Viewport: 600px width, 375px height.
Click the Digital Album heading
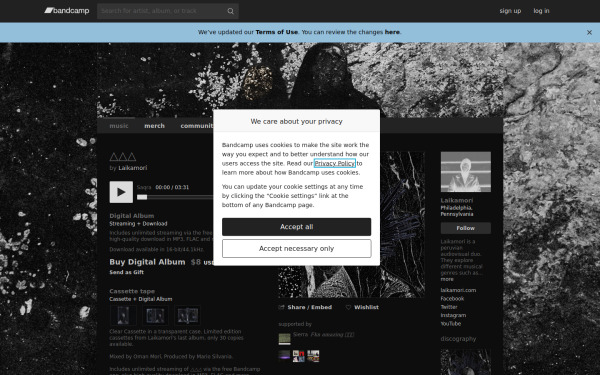[x=132, y=216]
